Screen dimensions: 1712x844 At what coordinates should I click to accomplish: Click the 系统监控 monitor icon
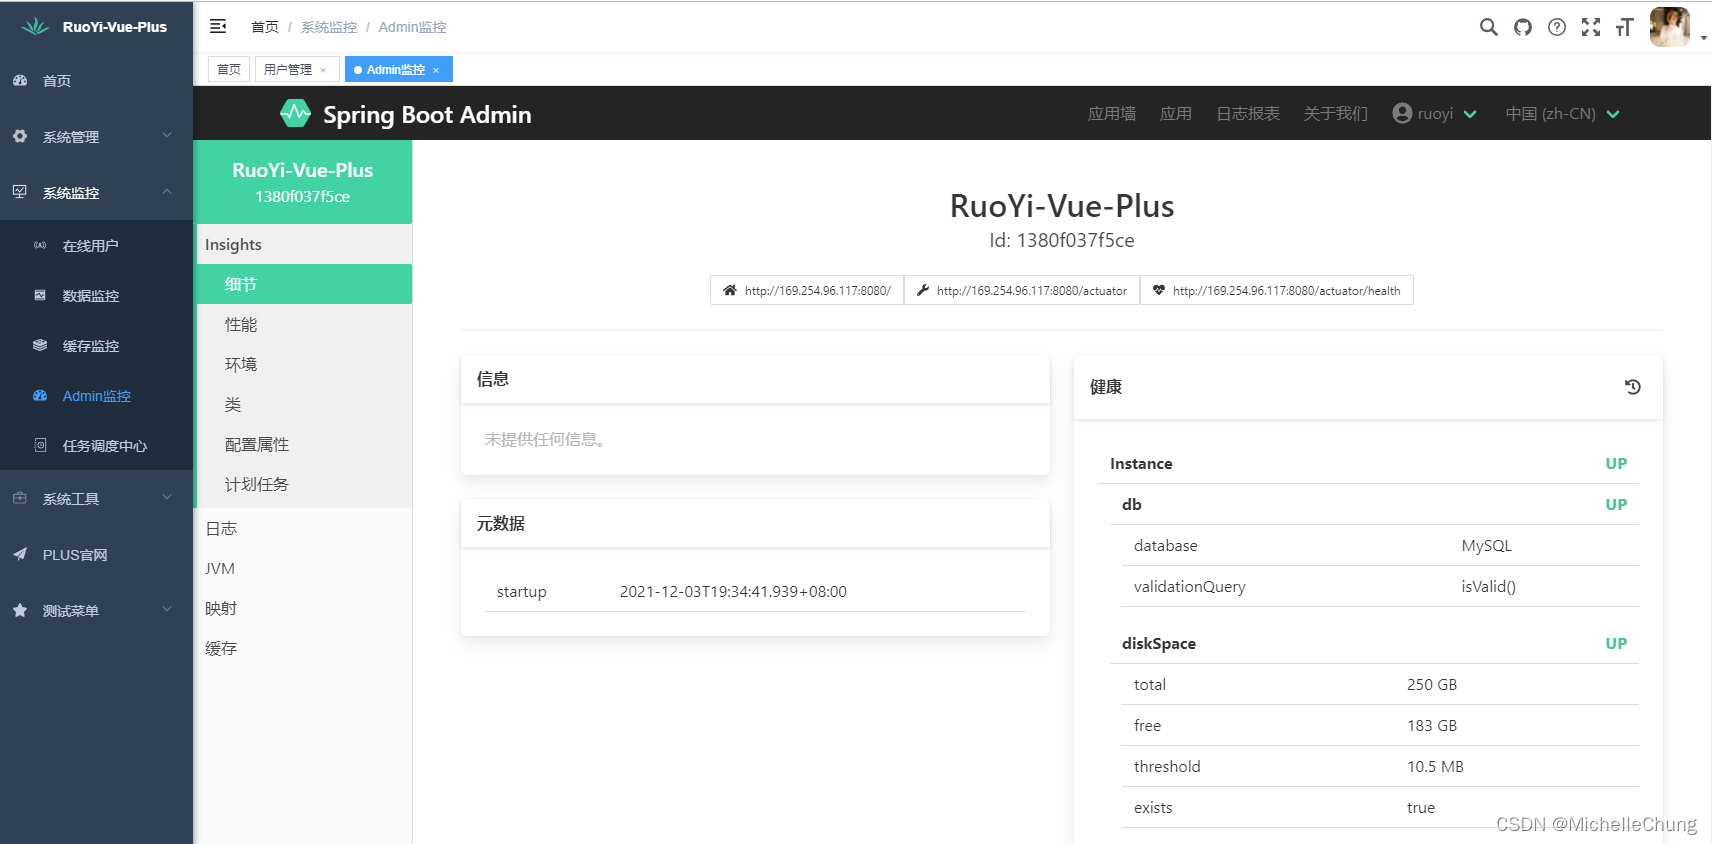click(x=20, y=192)
